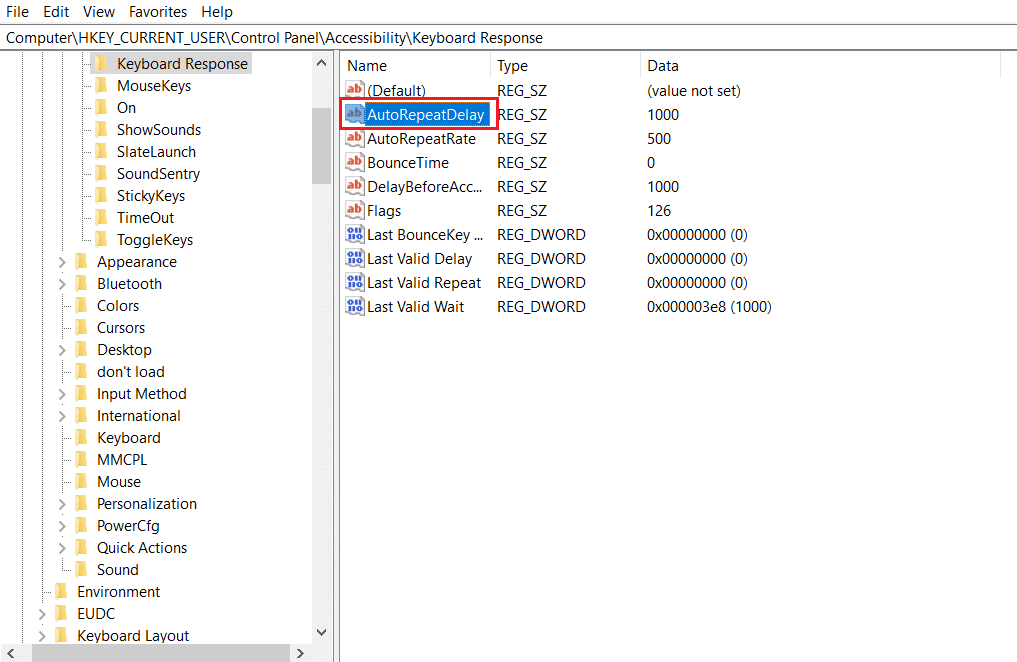Click the Flags string value icon
Screen dimensions: 1017x662
pos(354,209)
